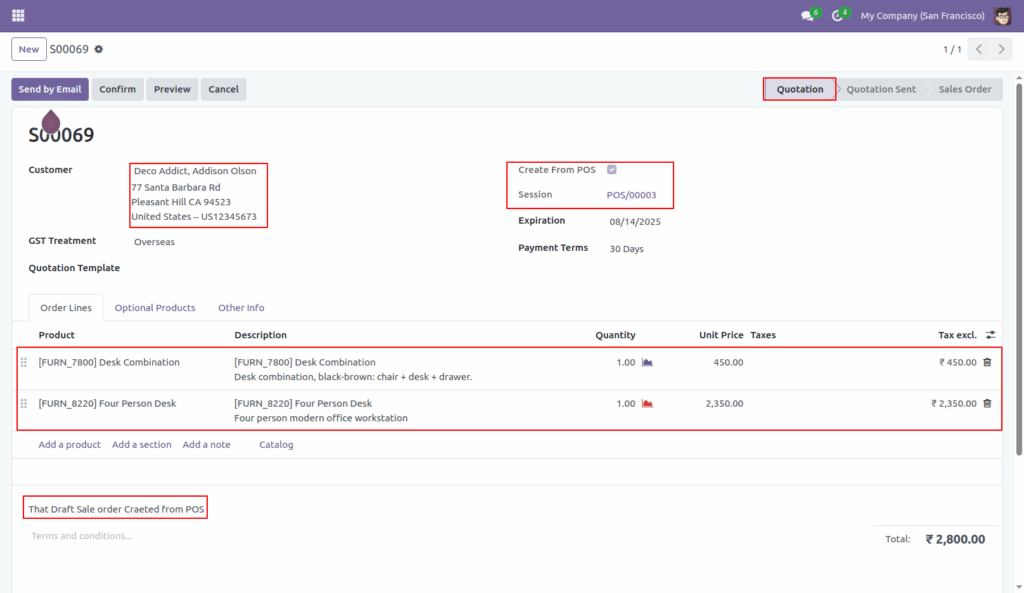Open the Activities clock icon showing 4
The width and height of the screenshot is (1024, 593).
(840, 15)
